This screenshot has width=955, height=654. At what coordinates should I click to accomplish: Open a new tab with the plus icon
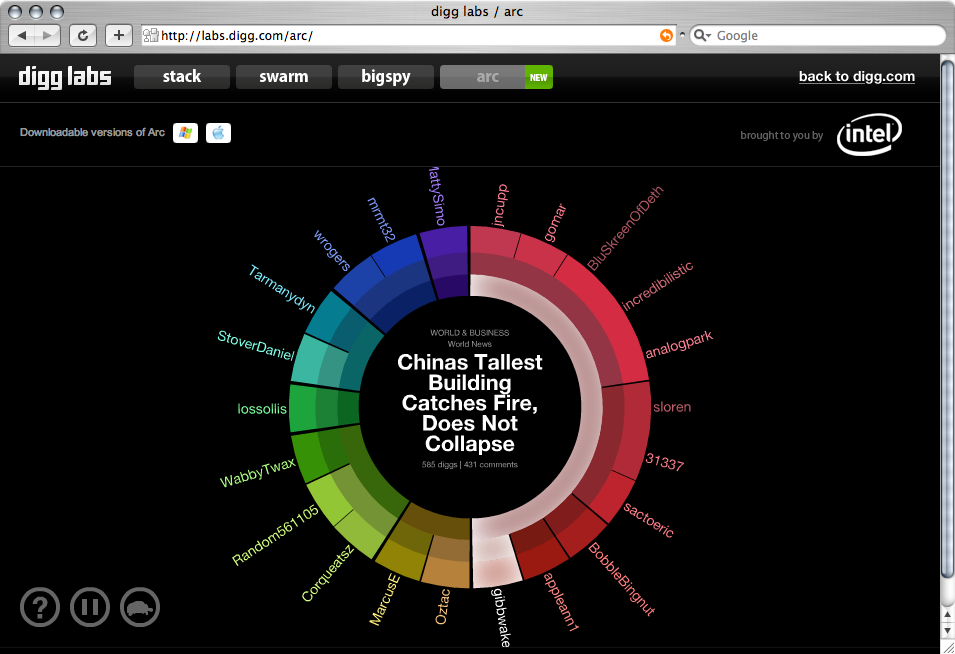[118, 35]
